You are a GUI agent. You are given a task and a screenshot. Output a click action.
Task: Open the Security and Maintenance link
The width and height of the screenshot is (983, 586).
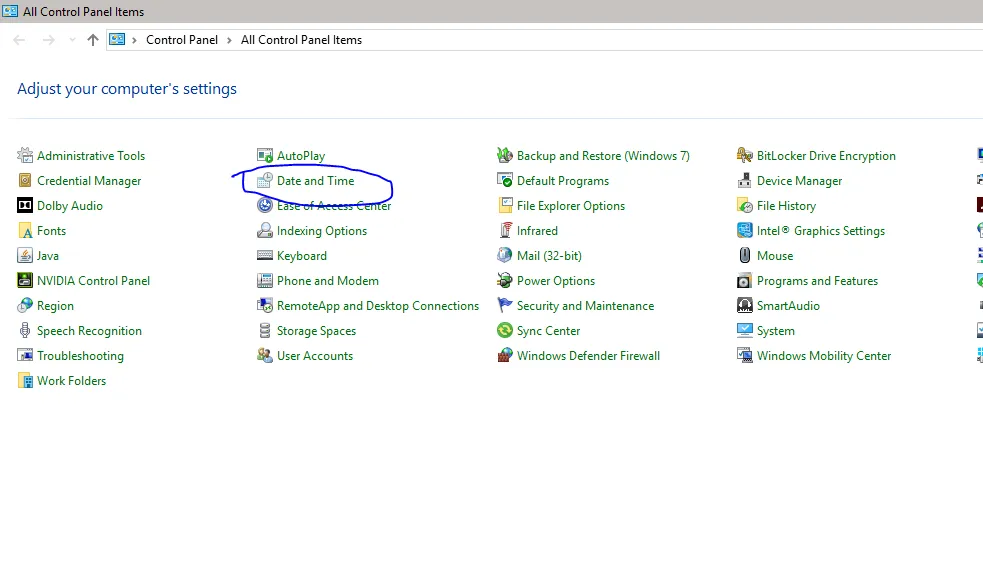tap(586, 306)
